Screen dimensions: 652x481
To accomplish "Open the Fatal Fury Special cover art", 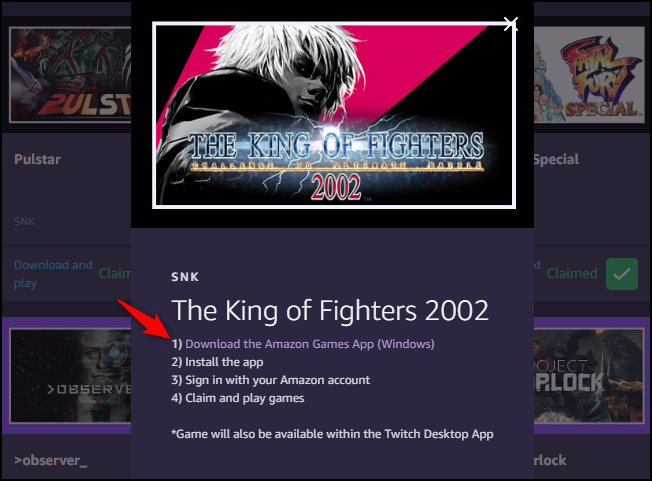I will pyautogui.click(x=589, y=75).
